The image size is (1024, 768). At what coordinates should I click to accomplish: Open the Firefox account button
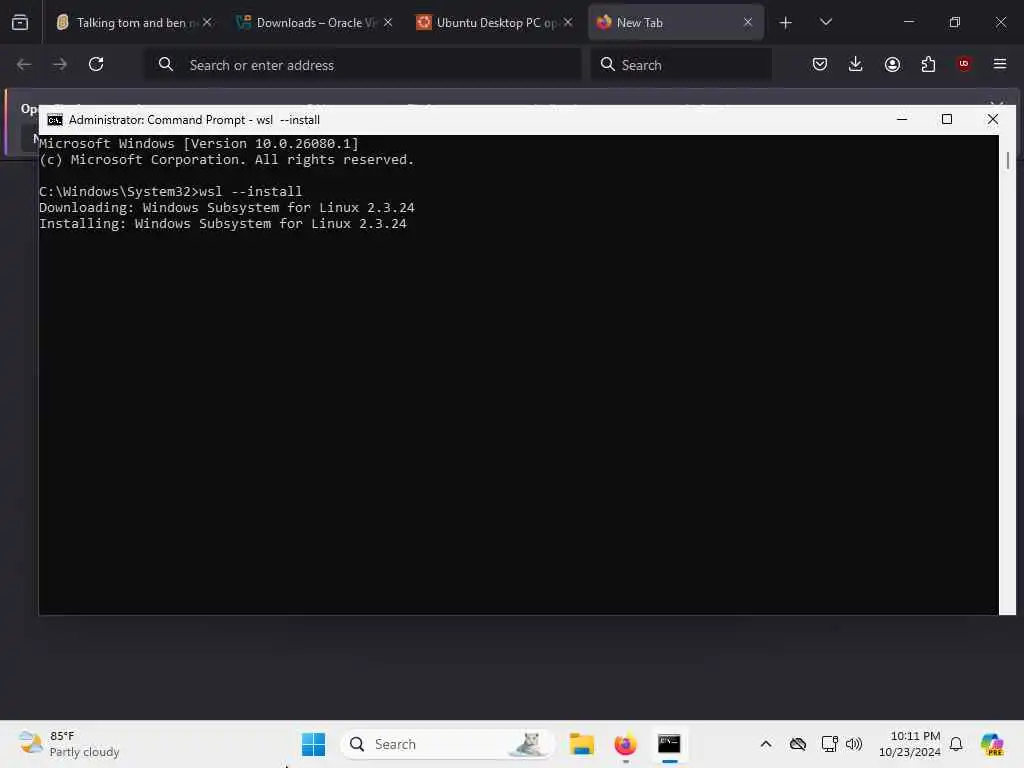[x=892, y=64]
